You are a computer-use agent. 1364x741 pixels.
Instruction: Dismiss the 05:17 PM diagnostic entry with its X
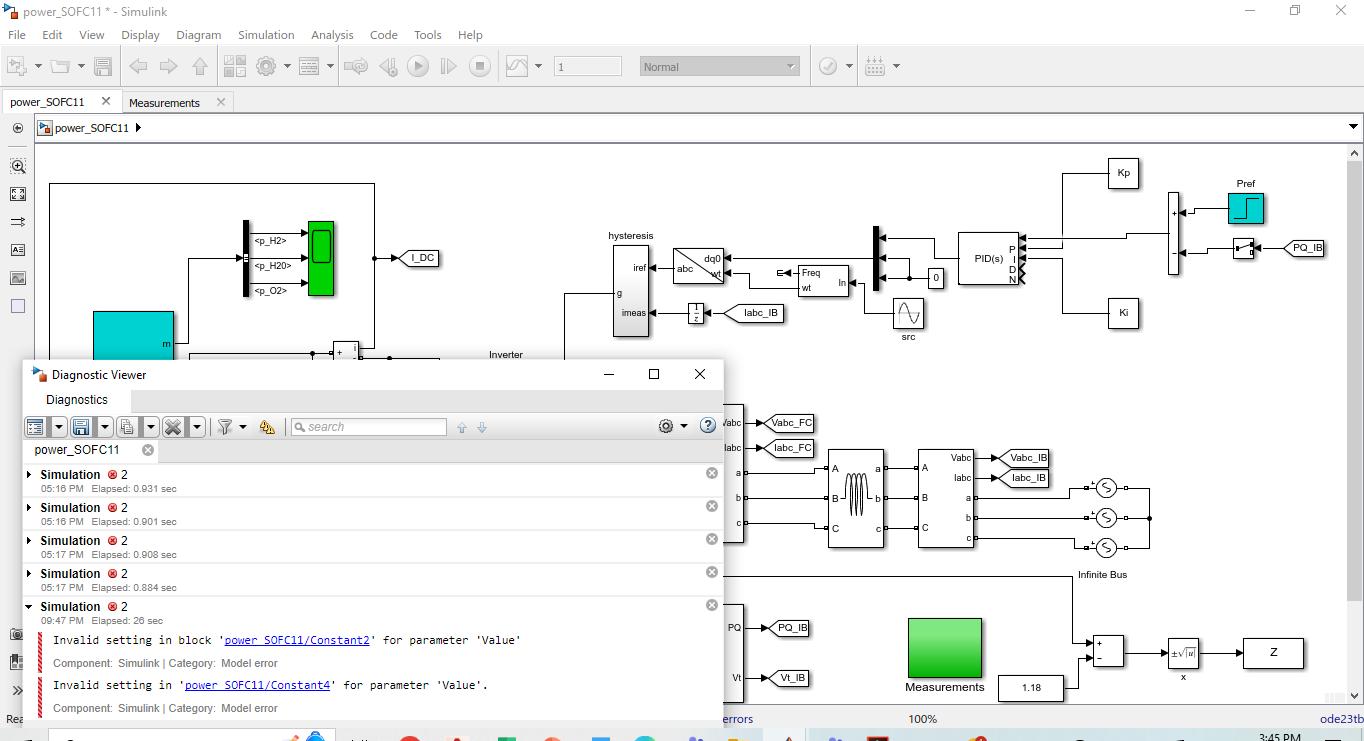coord(711,538)
